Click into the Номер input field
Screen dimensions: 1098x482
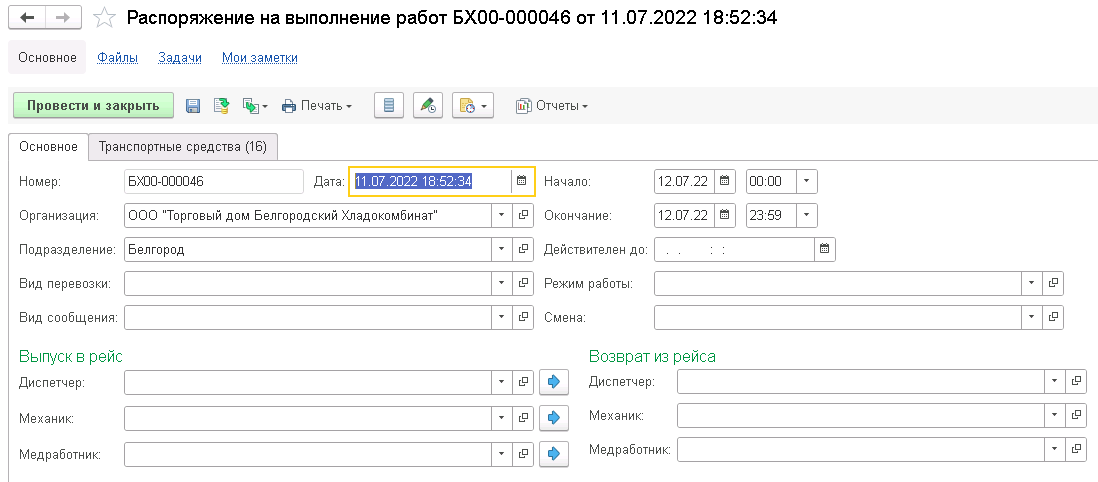[x=213, y=181]
